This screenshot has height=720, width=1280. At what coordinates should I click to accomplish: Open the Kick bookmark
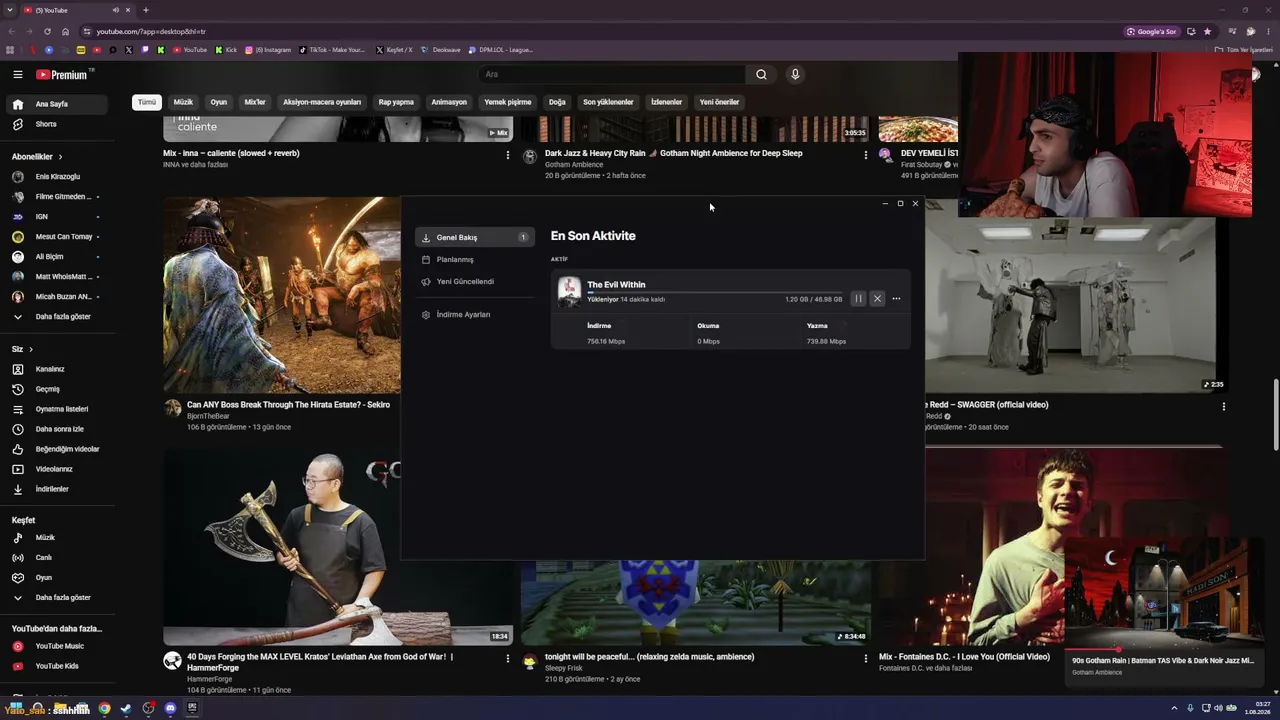226,49
